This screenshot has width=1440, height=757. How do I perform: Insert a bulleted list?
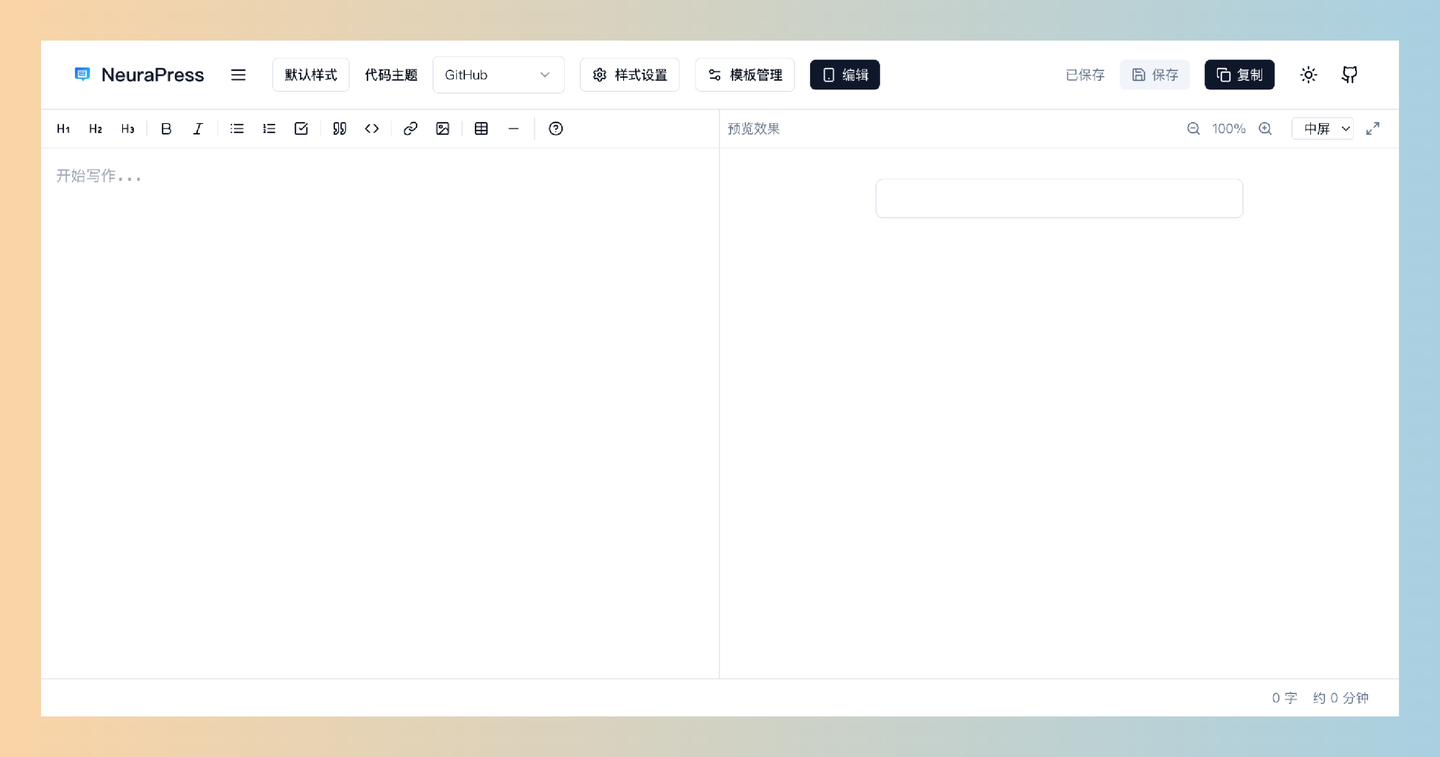(237, 129)
